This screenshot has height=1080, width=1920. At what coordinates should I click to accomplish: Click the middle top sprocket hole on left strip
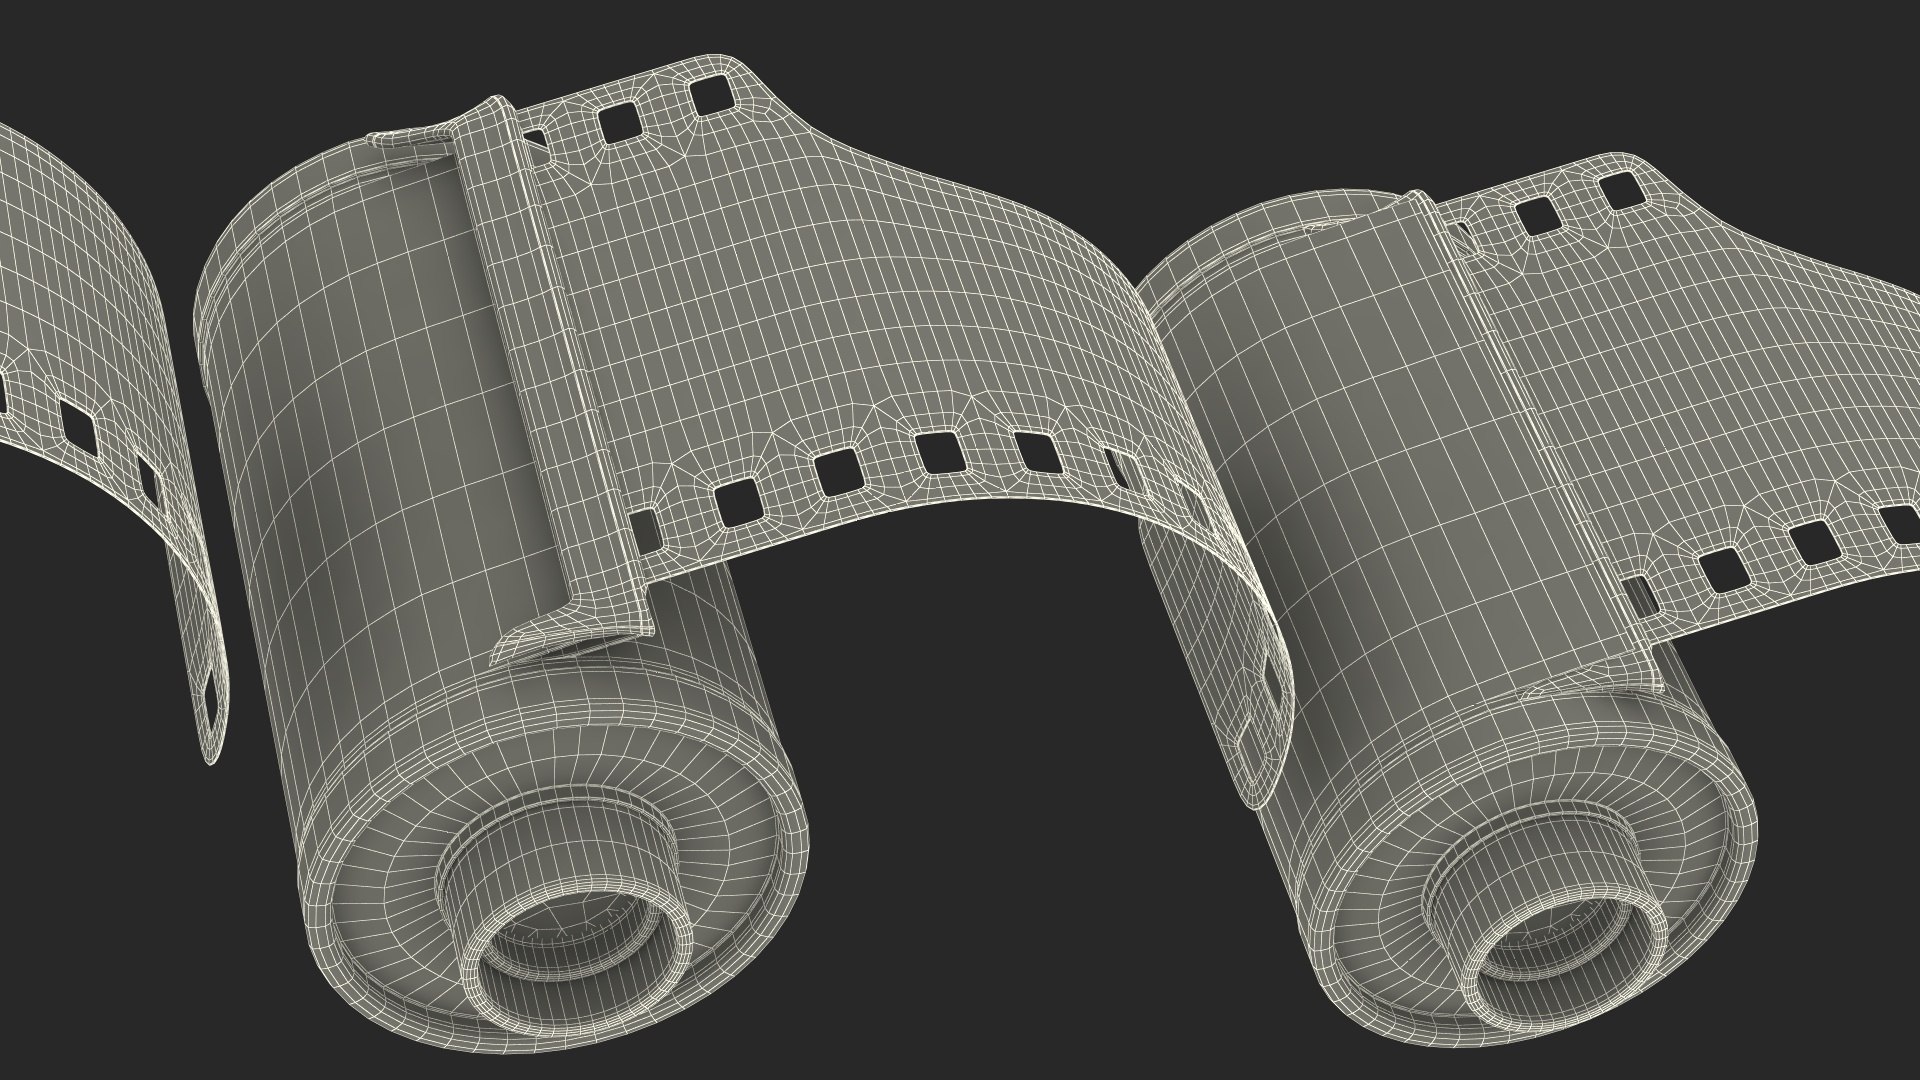(x=619, y=122)
